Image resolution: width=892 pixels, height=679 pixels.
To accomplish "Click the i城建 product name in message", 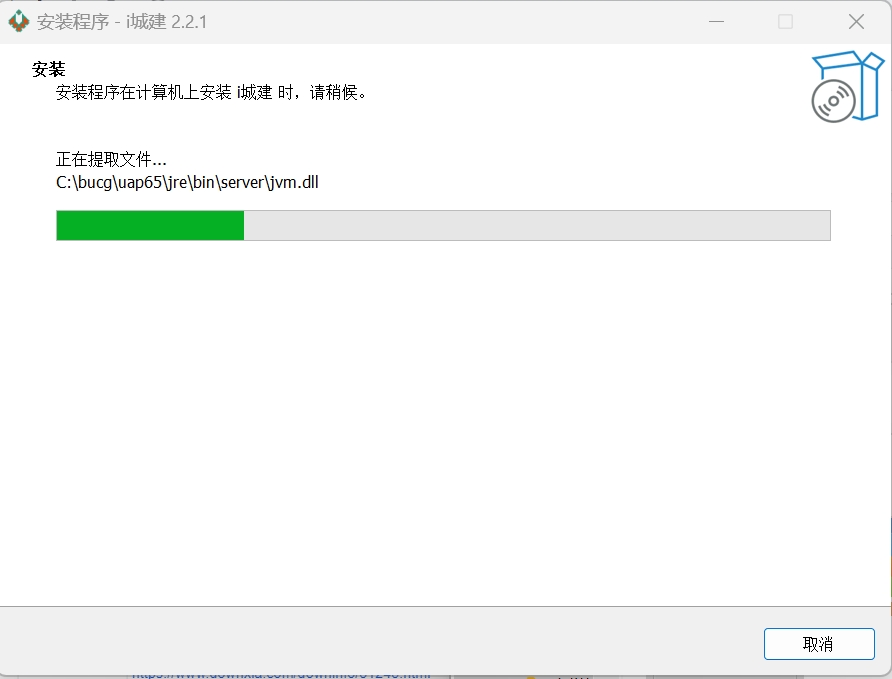I will pyautogui.click(x=255, y=92).
